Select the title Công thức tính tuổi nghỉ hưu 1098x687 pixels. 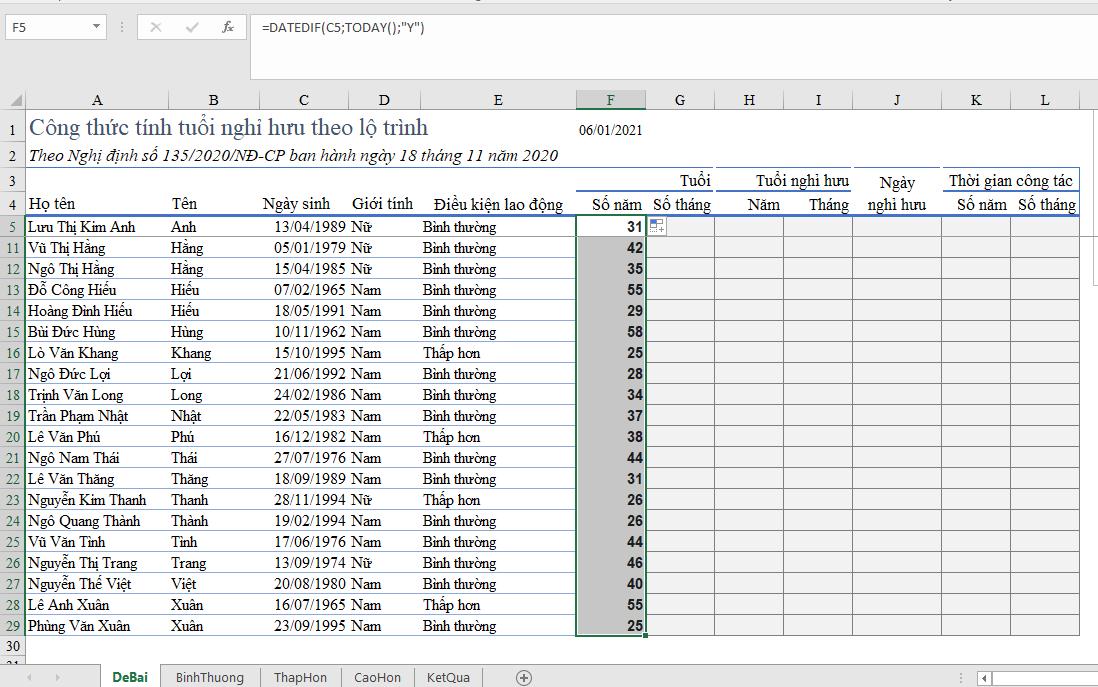click(228, 128)
